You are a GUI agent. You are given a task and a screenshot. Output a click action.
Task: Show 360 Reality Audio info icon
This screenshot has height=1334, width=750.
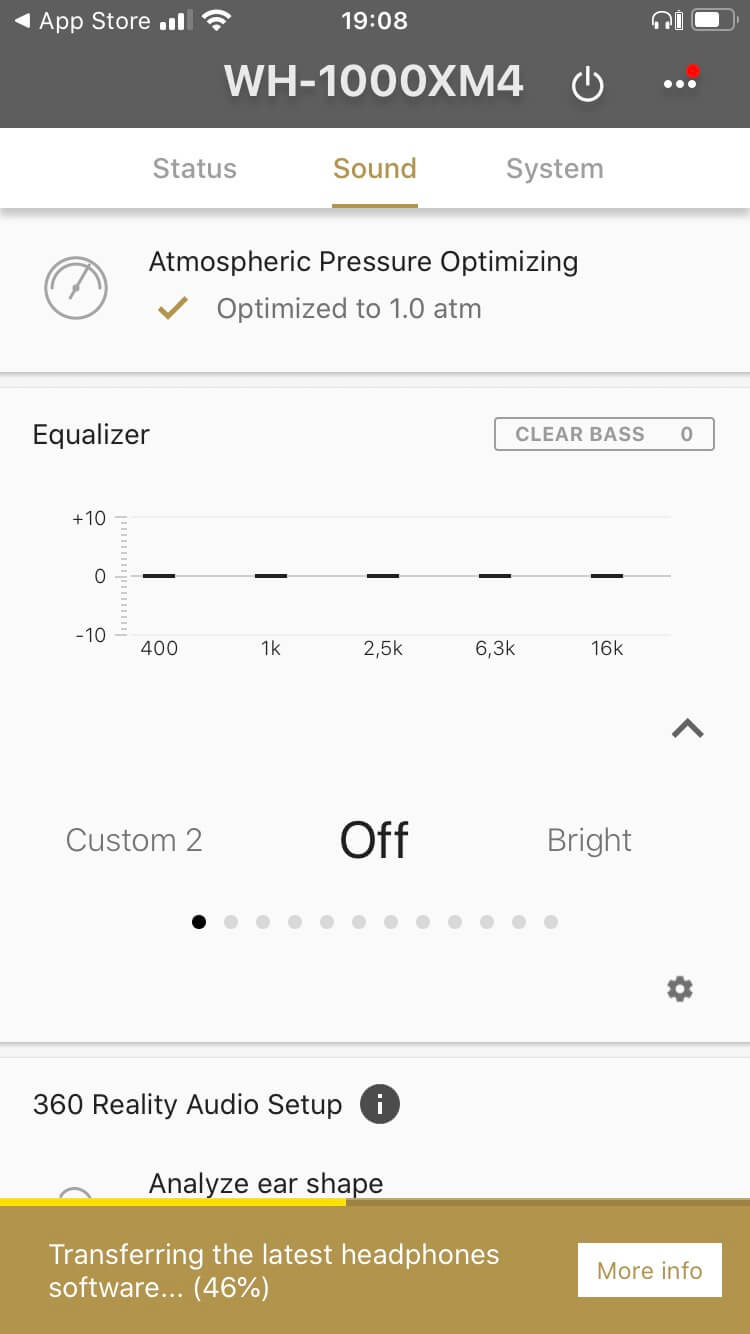pos(380,1105)
